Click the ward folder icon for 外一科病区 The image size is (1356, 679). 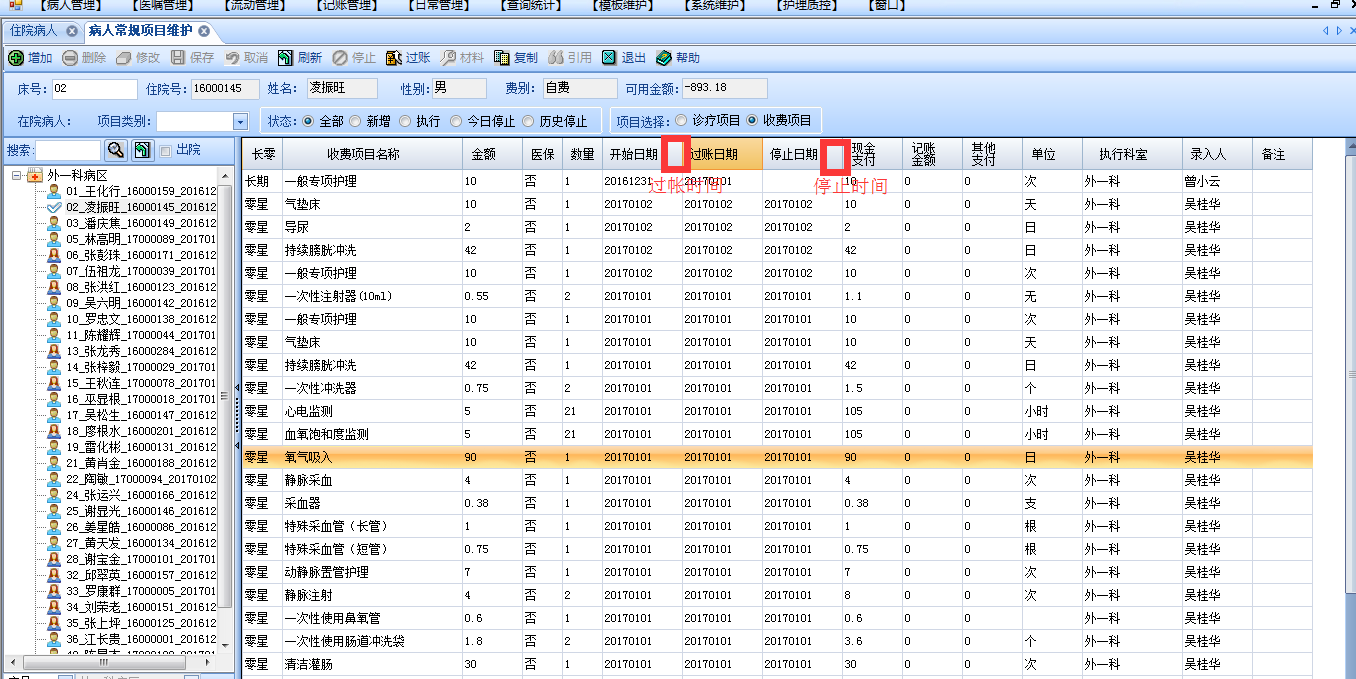(35, 175)
